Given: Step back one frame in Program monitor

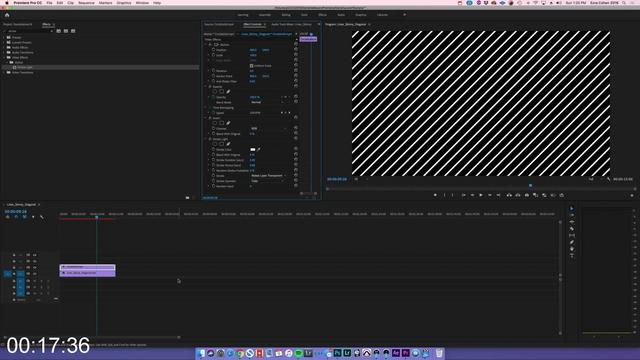Looking at the screenshot, I should pos(472,196).
